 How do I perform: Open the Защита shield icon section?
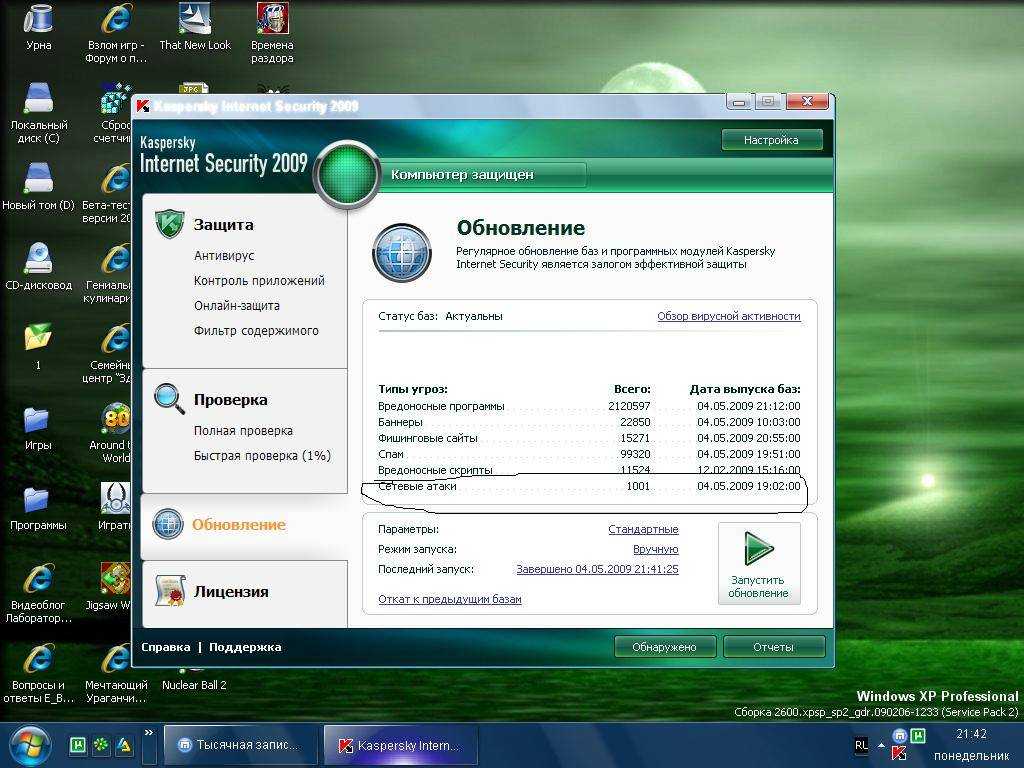169,224
